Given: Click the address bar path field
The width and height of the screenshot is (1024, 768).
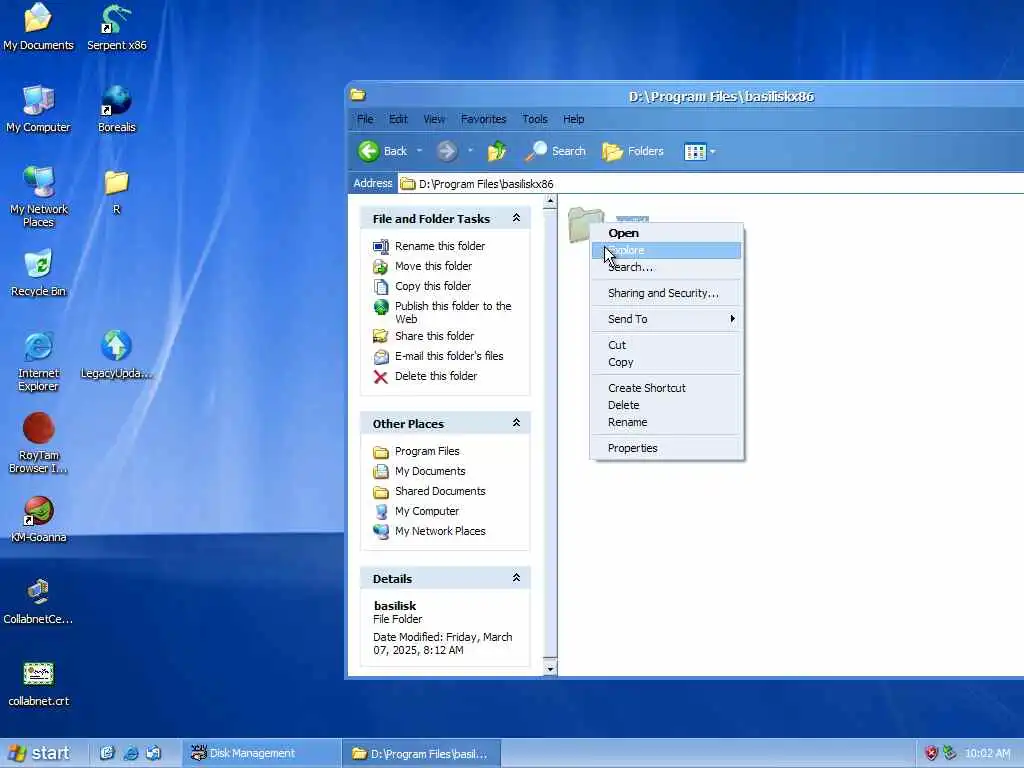Looking at the screenshot, I should 711,184.
